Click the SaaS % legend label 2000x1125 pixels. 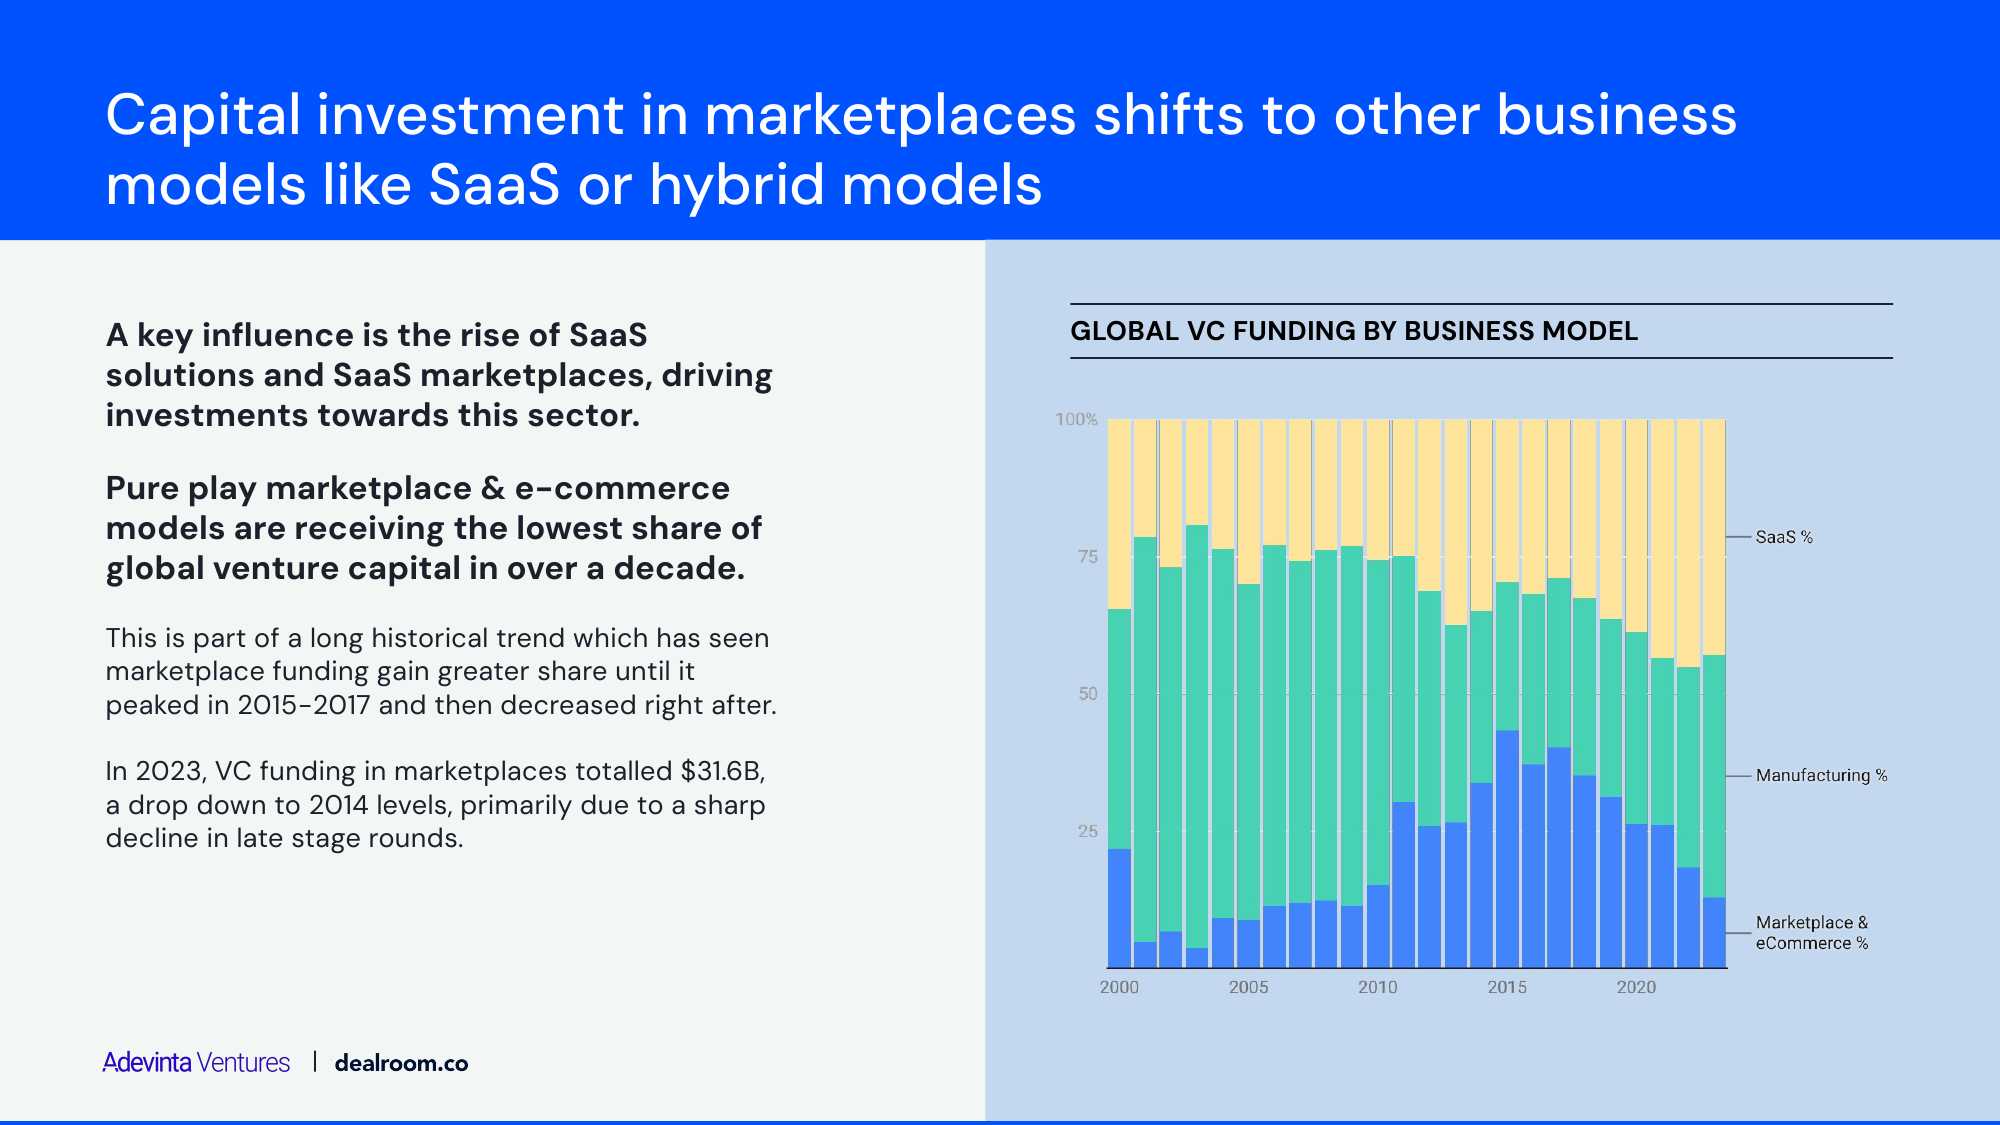coord(1784,537)
